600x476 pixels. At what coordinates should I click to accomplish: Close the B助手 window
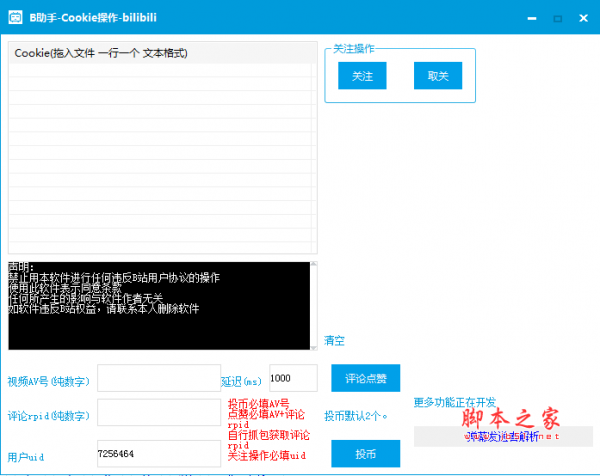point(583,18)
